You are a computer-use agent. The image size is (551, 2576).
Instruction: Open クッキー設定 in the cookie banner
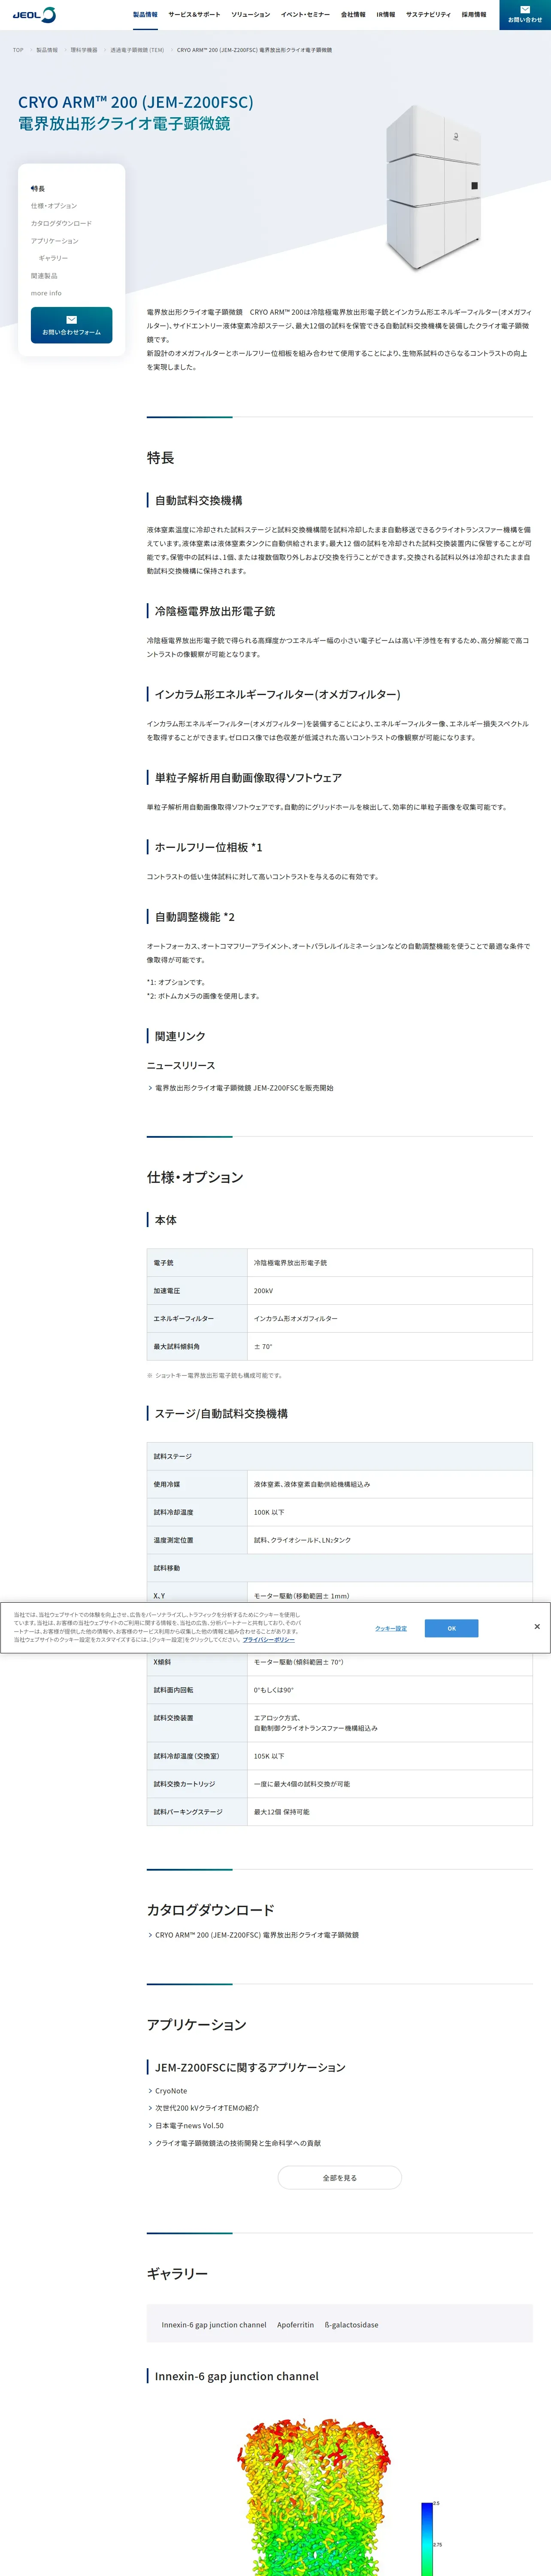[391, 1629]
